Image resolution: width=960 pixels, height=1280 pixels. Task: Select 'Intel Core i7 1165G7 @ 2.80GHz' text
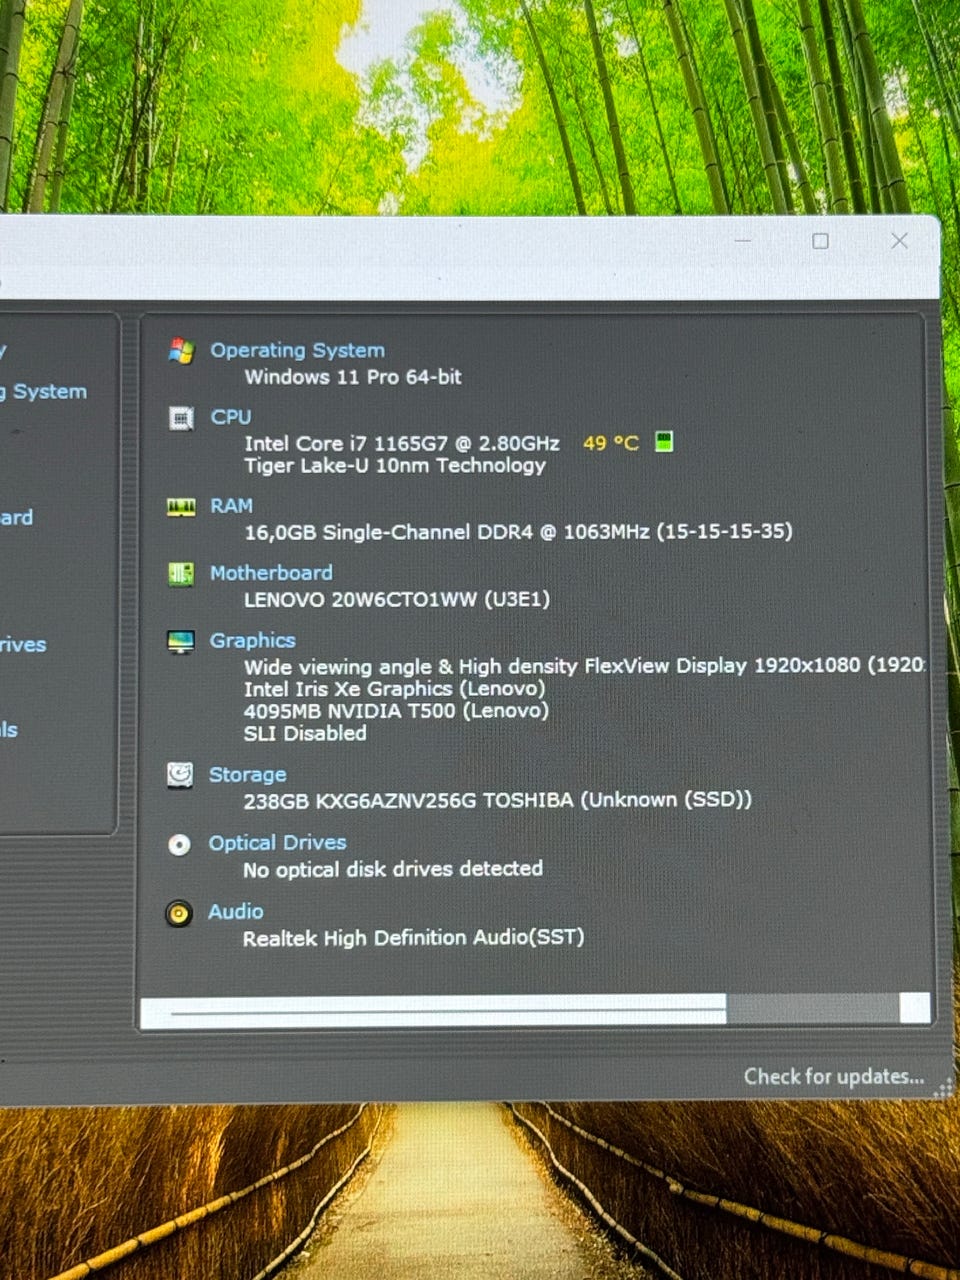402,443
